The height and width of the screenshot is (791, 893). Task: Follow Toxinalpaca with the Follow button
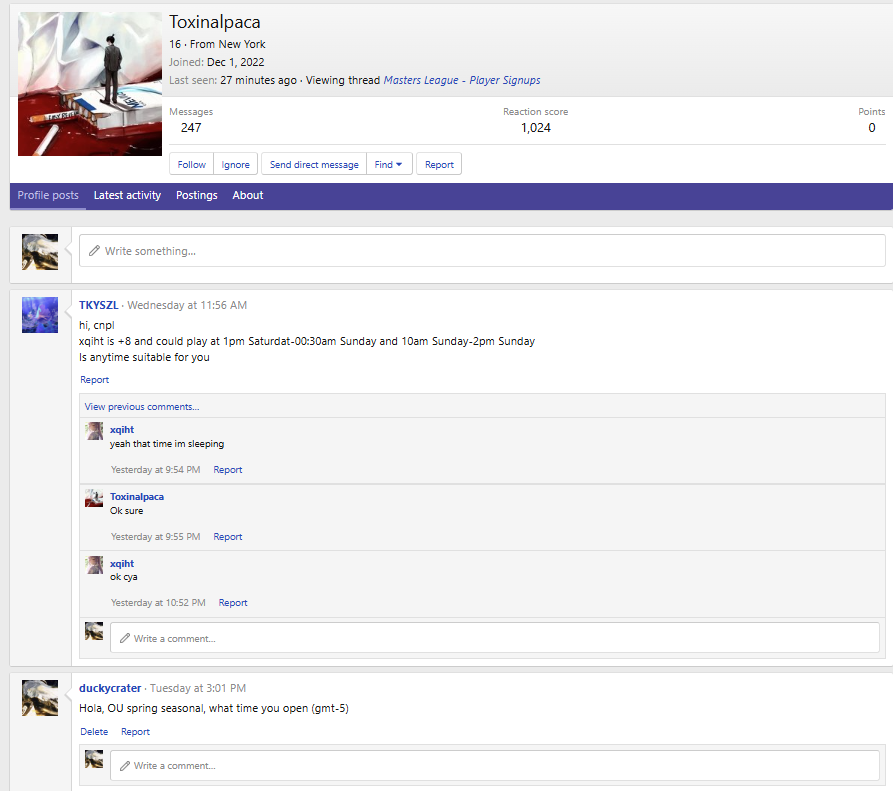(x=192, y=165)
